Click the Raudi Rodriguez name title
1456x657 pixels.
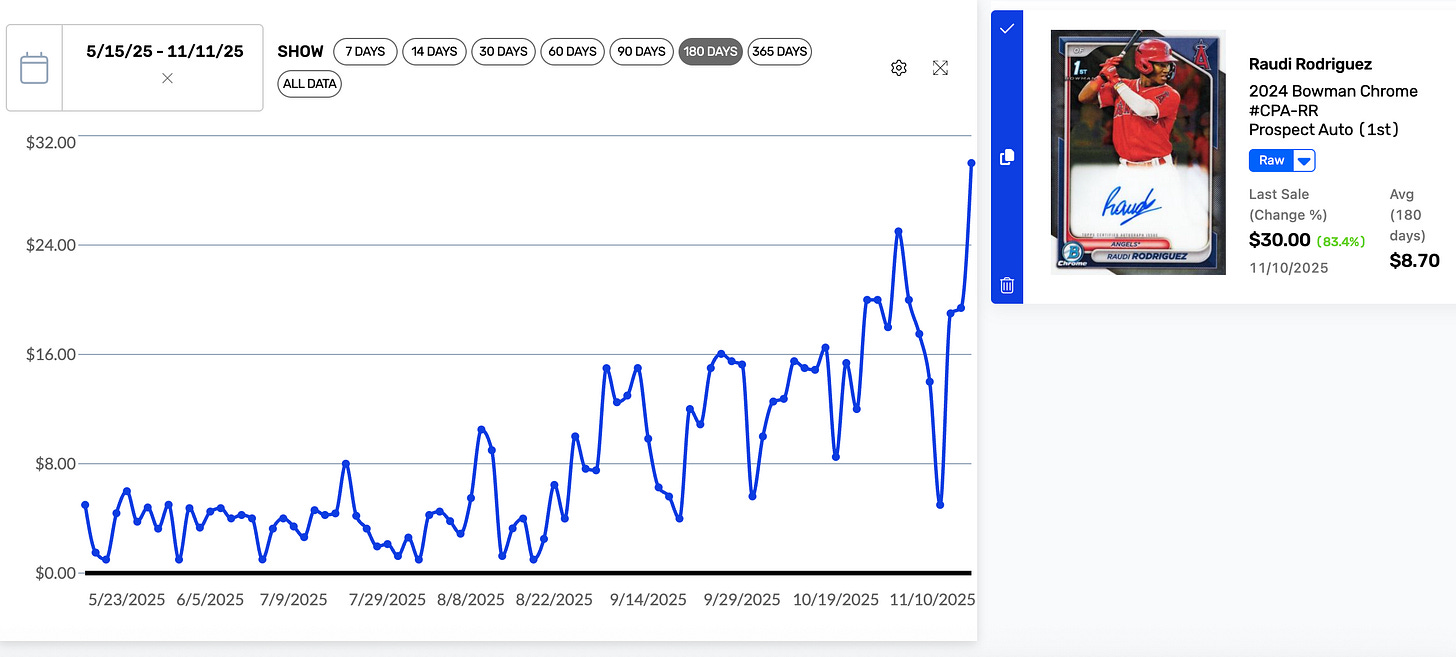[x=1310, y=64]
